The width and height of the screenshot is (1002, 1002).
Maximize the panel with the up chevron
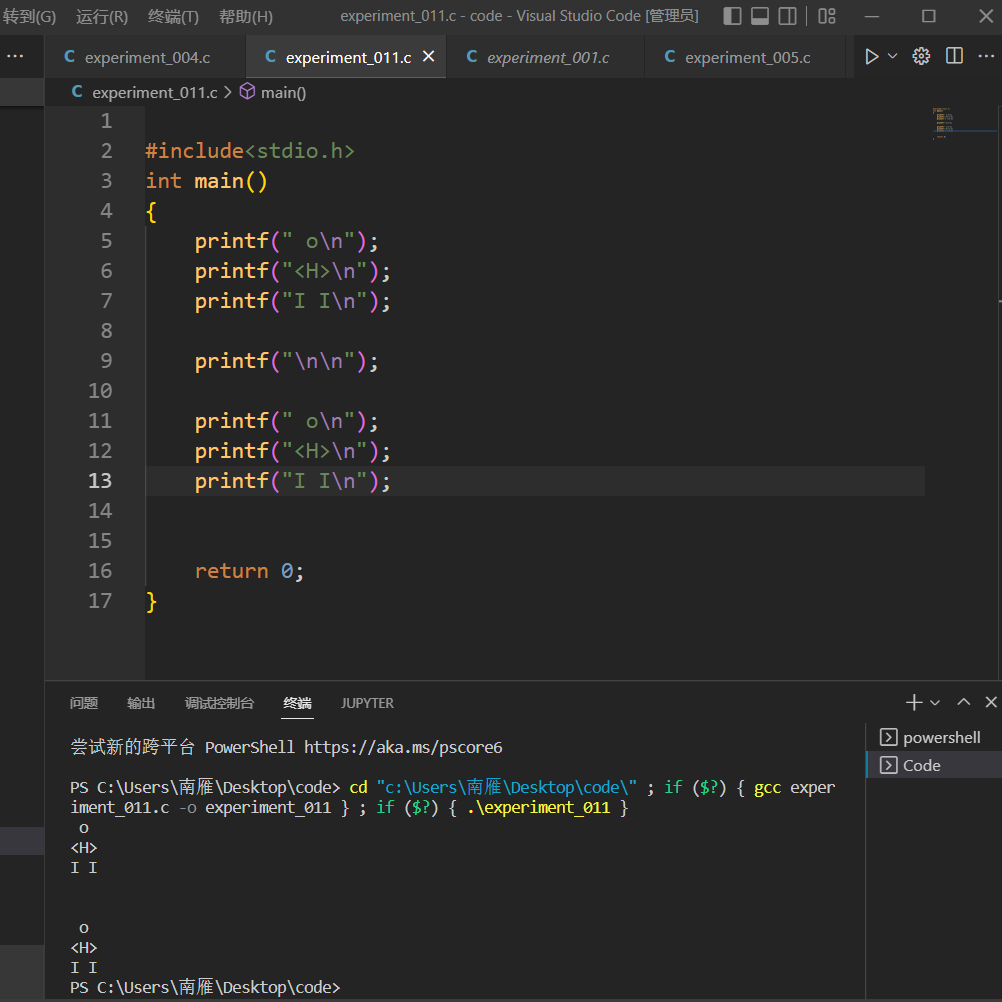coord(964,703)
